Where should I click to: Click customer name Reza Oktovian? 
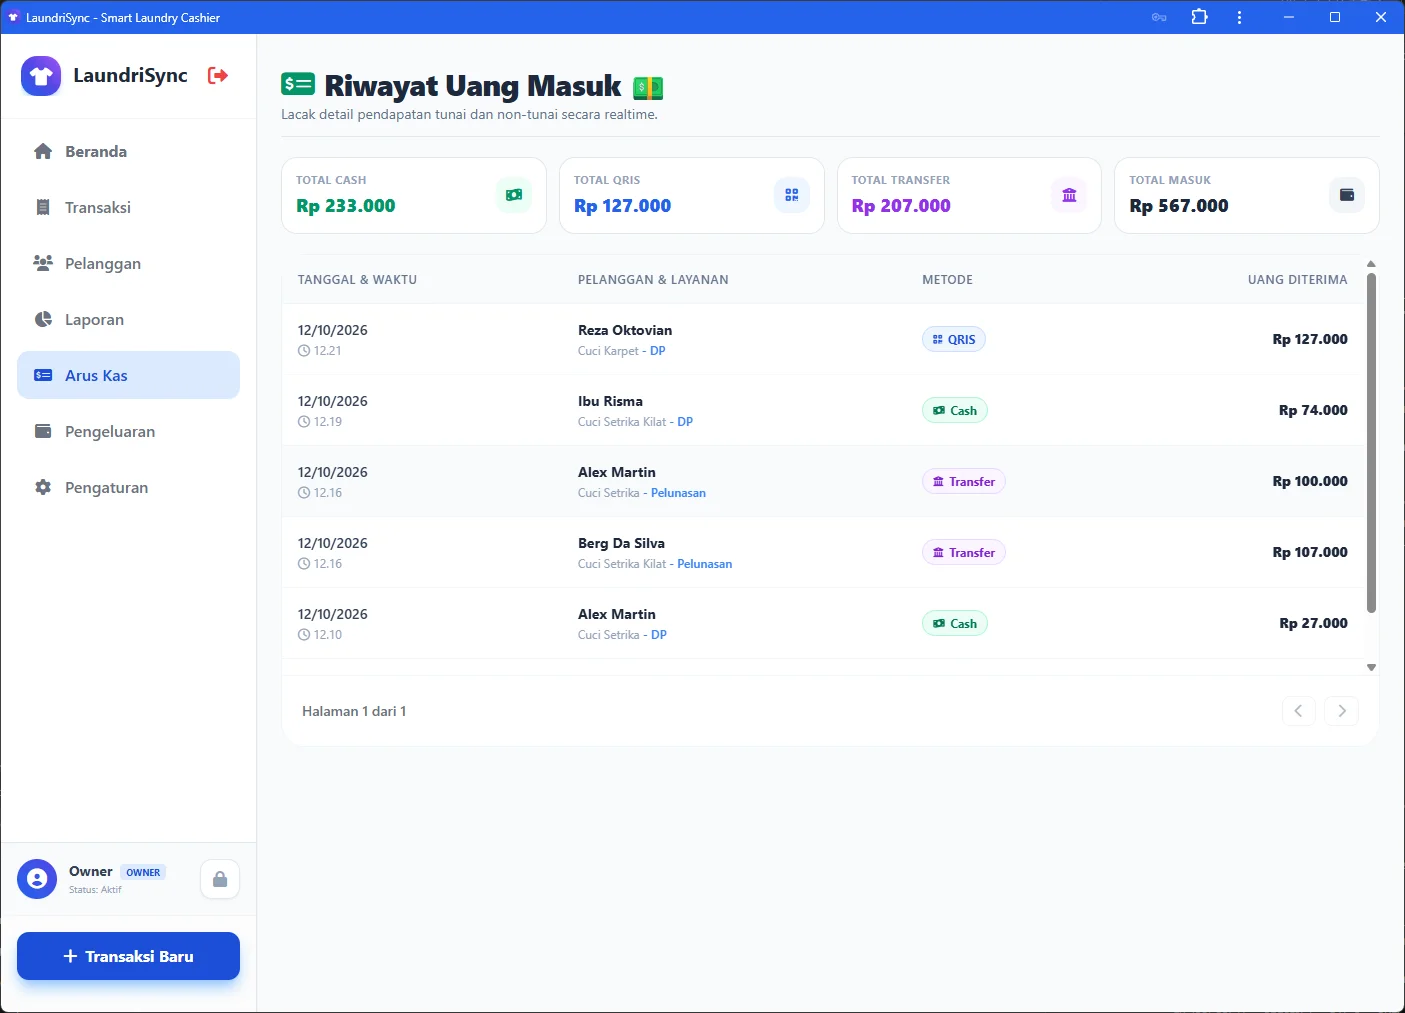click(625, 330)
